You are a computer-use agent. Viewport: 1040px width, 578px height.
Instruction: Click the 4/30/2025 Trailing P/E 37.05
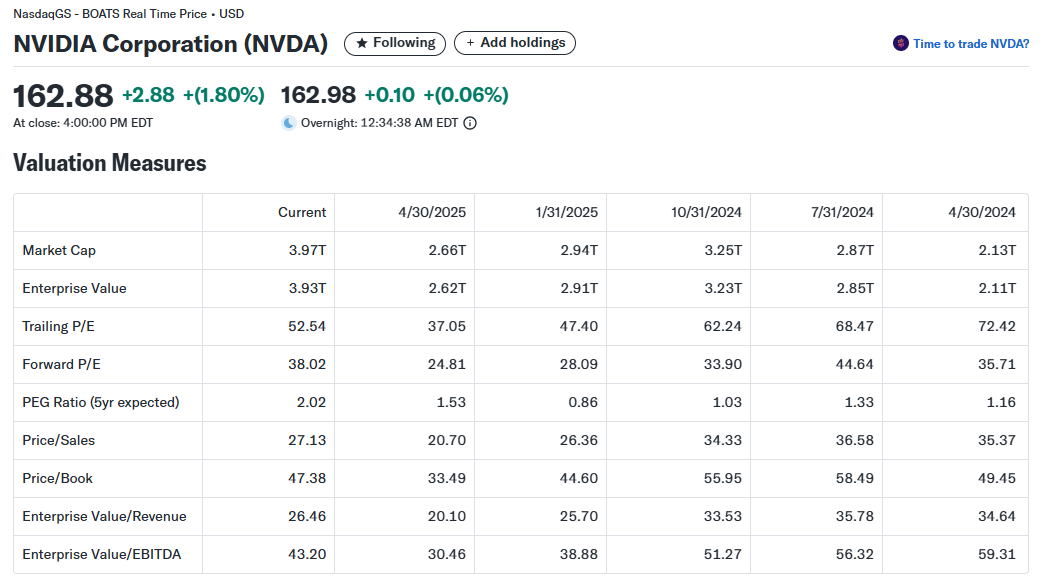447,326
